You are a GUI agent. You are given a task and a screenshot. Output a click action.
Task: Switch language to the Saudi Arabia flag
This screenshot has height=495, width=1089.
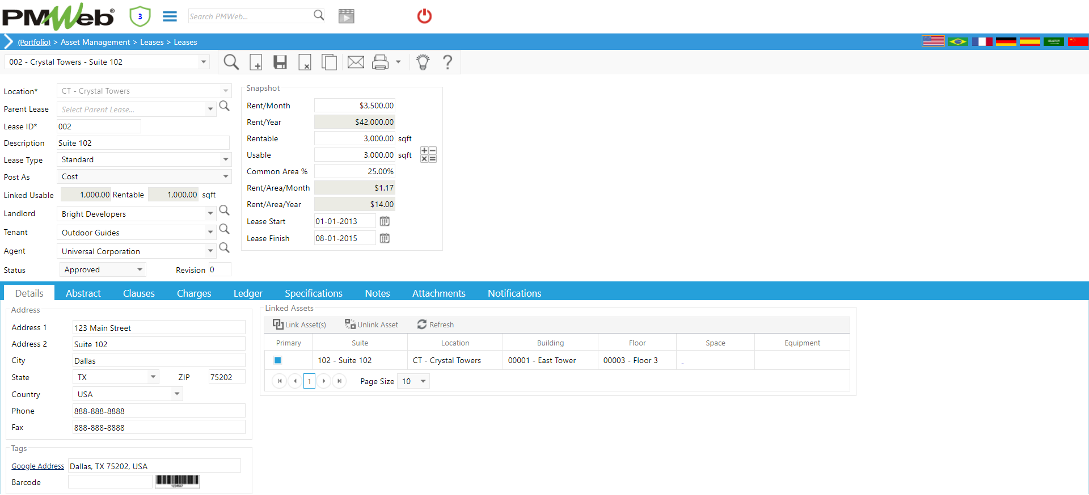tap(1054, 42)
